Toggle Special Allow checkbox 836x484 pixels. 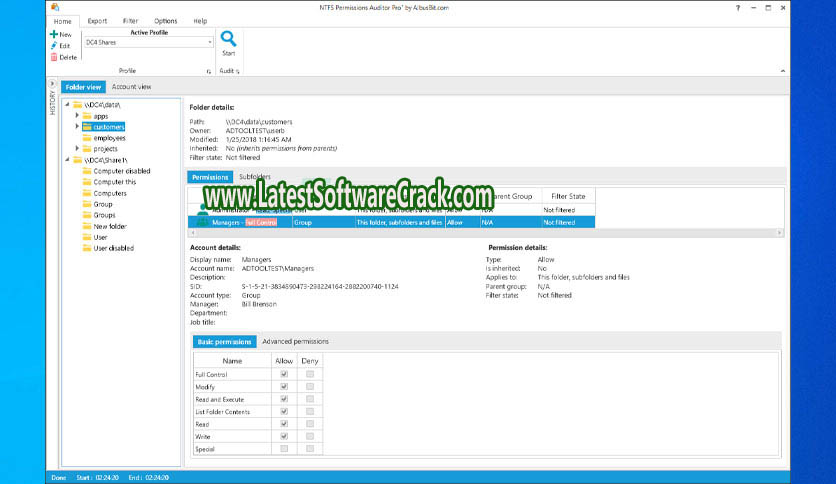tap(284, 449)
